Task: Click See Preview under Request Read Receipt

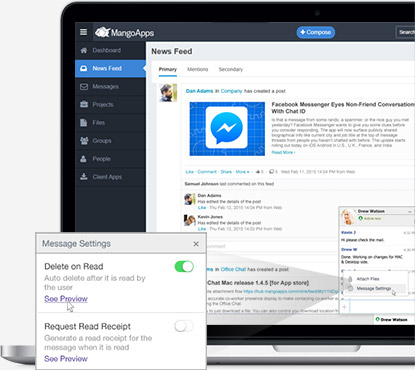Action: coord(66,359)
